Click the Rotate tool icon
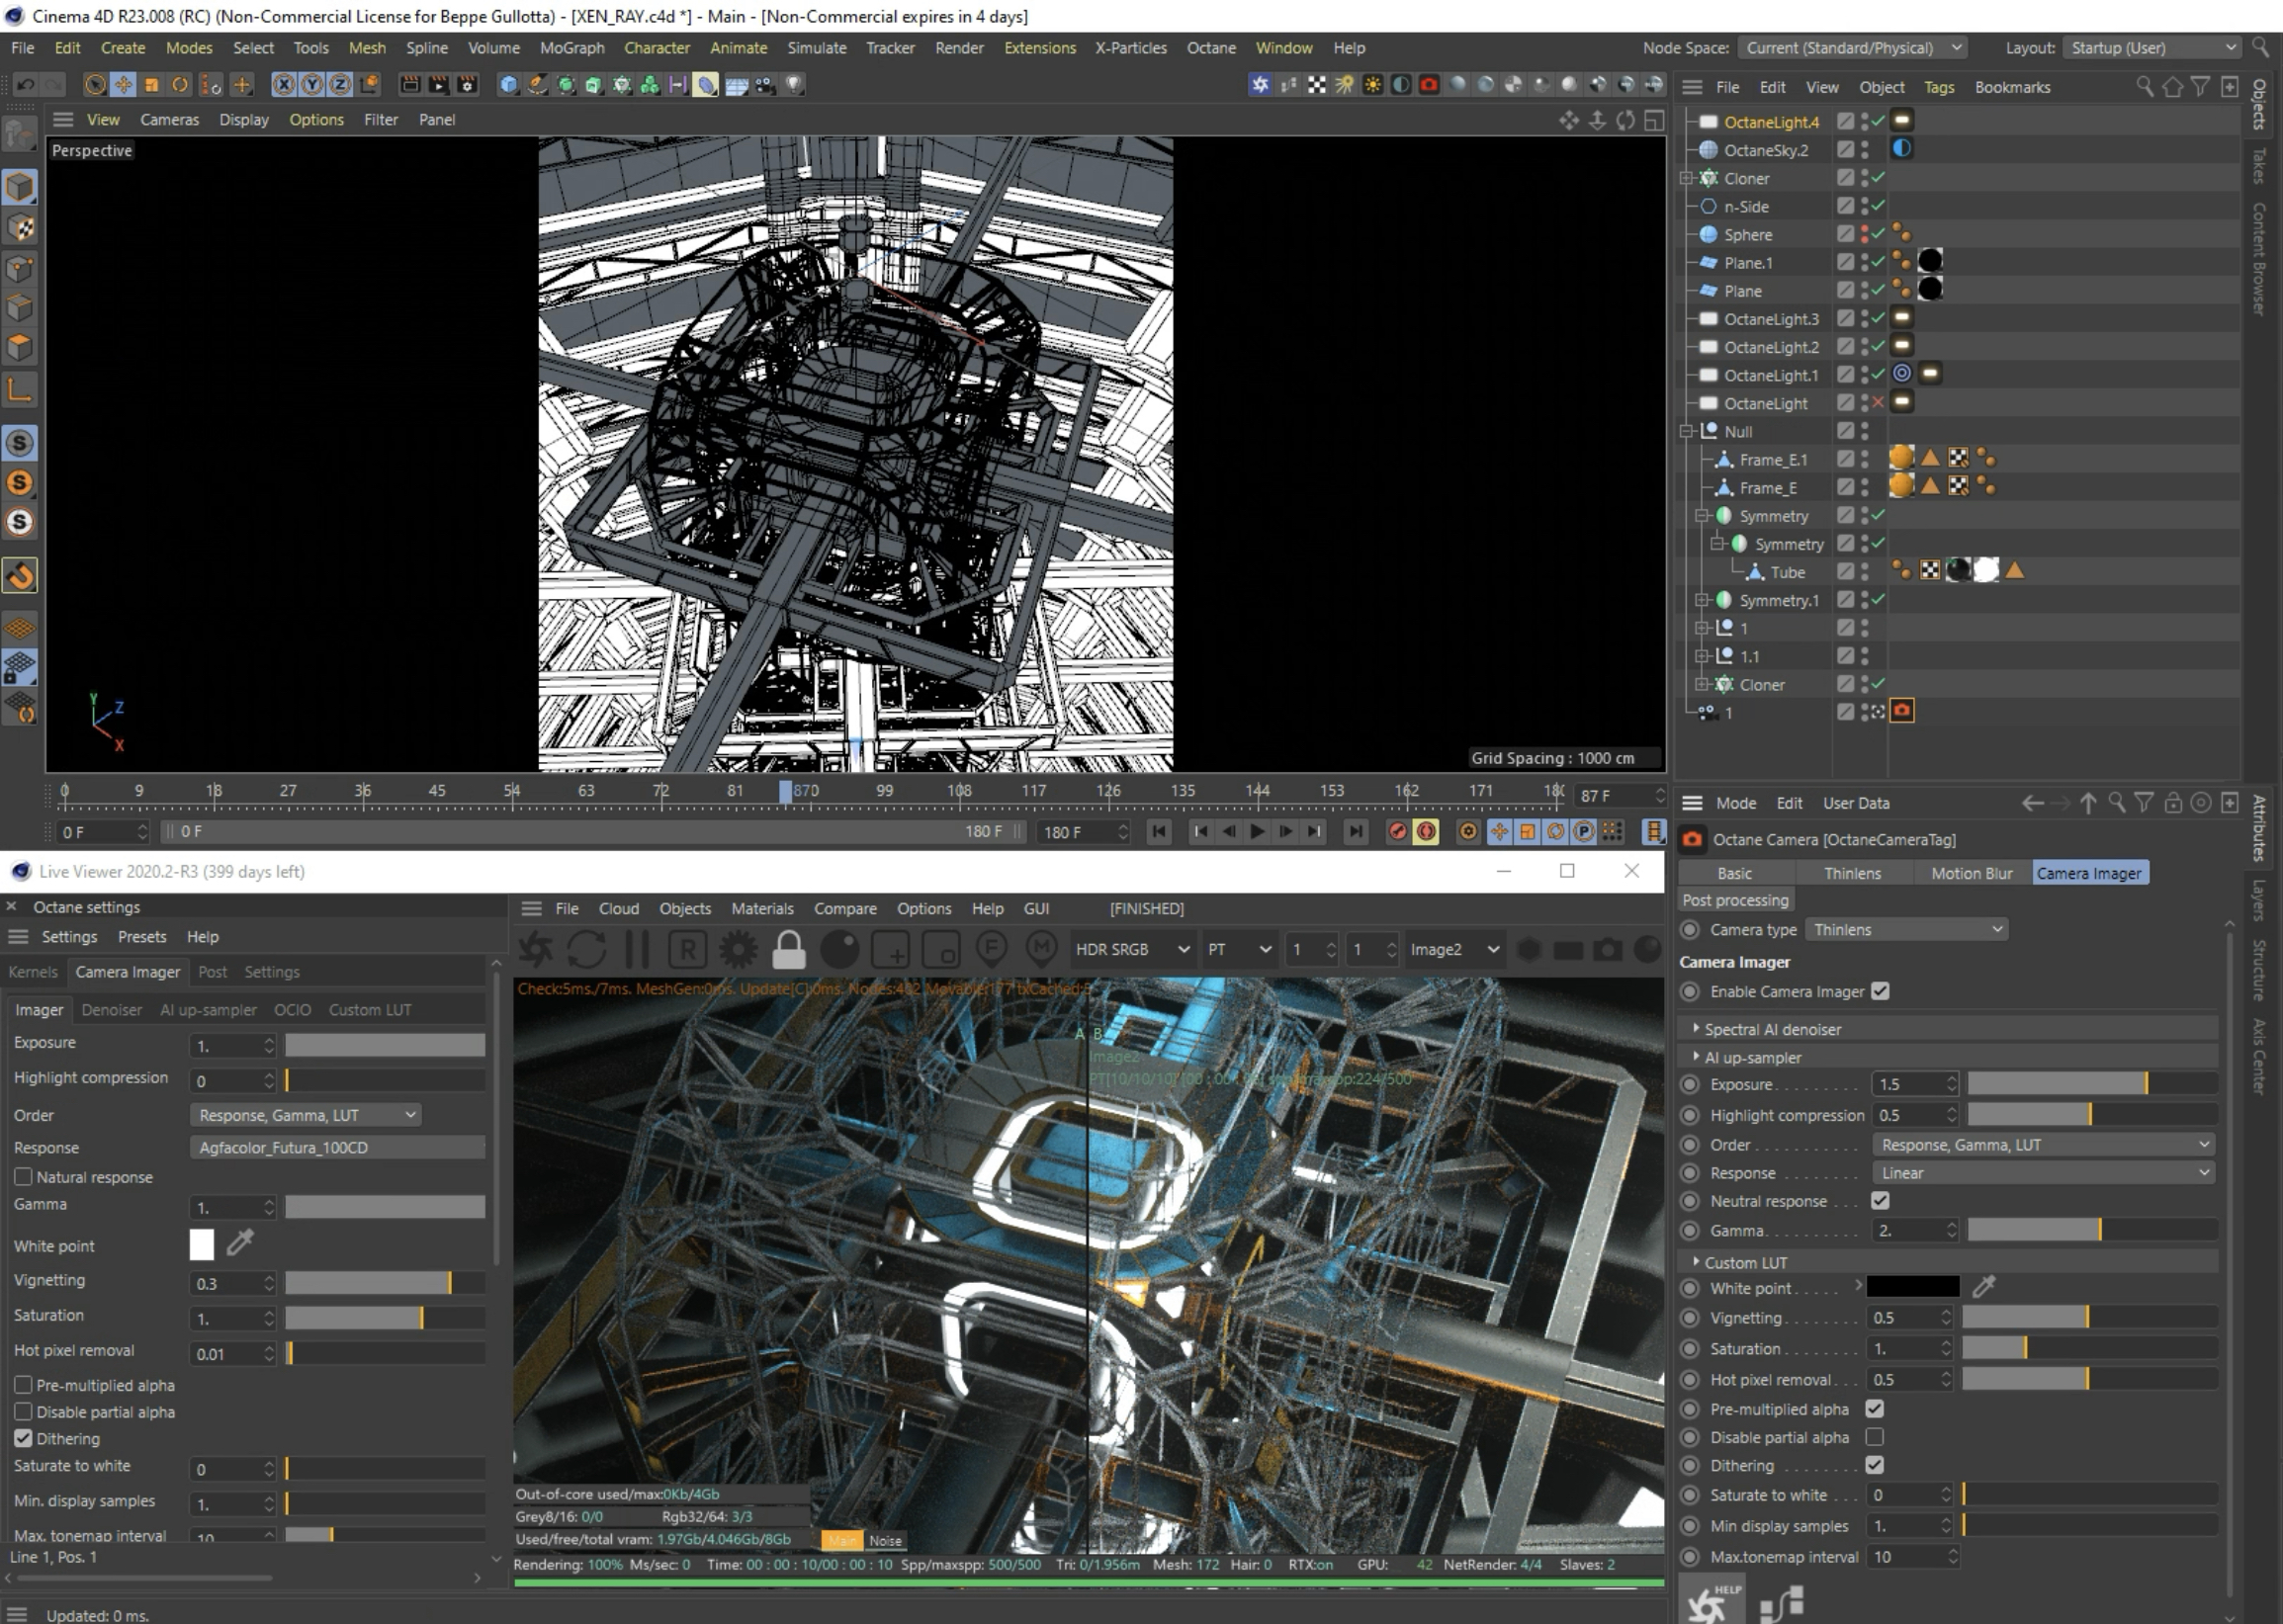Screen dimensions: 2283x1624 pos(180,85)
